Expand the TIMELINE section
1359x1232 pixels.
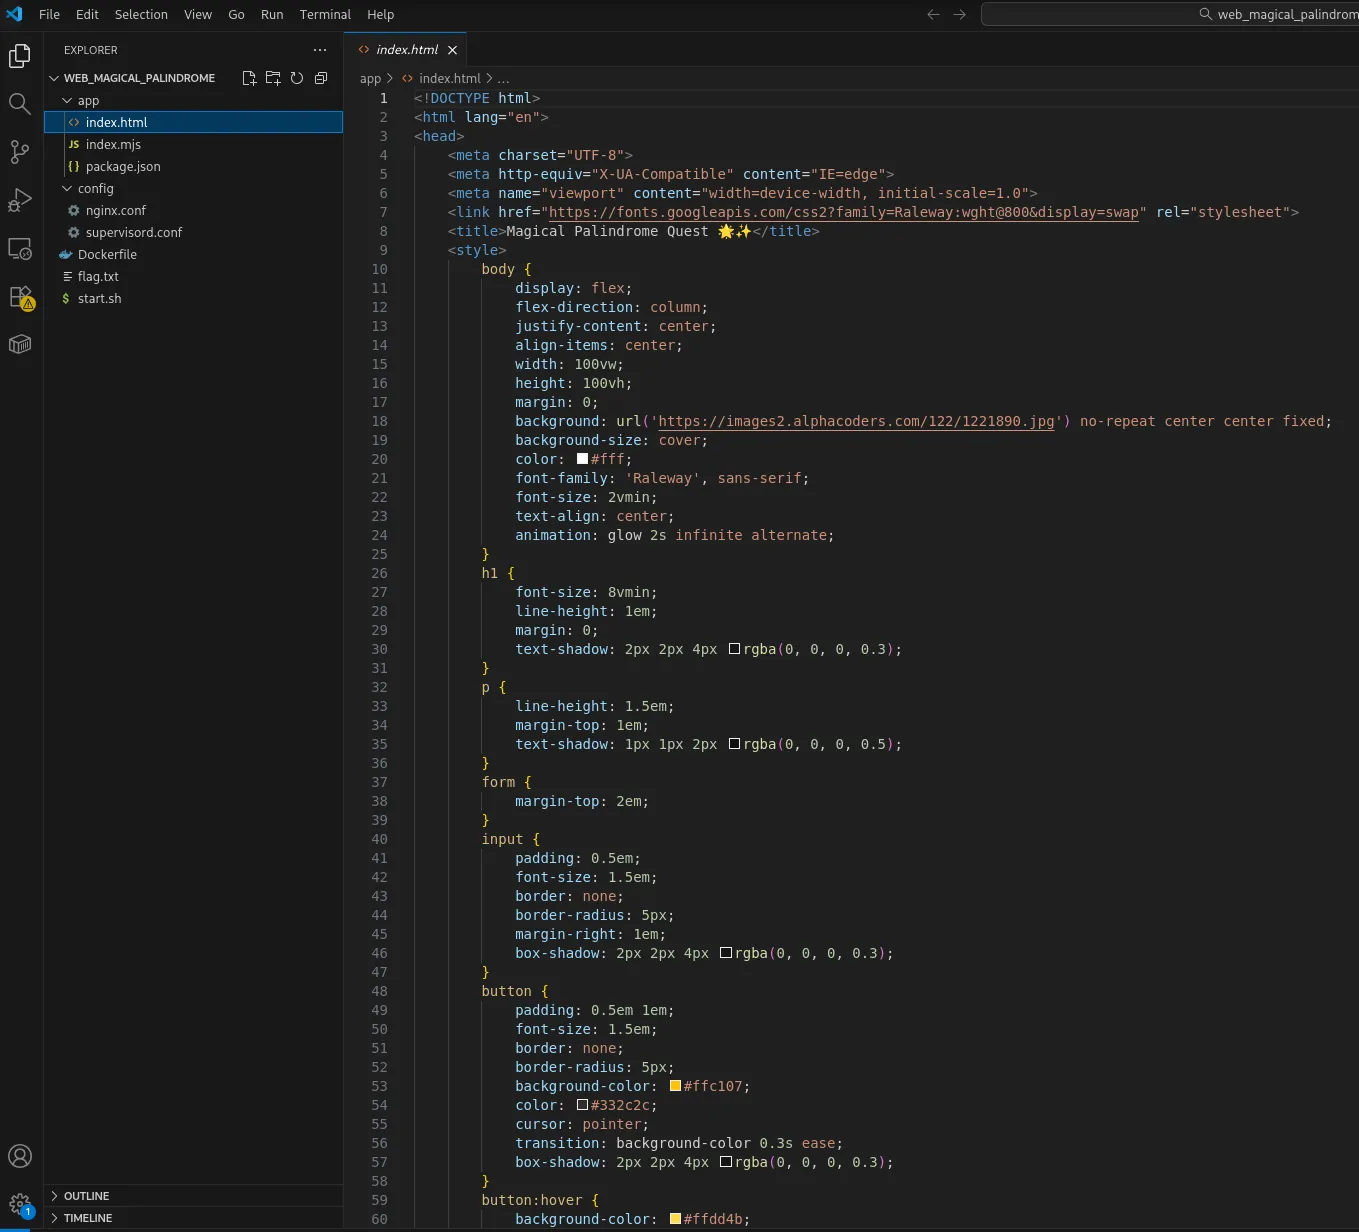(88, 1218)
